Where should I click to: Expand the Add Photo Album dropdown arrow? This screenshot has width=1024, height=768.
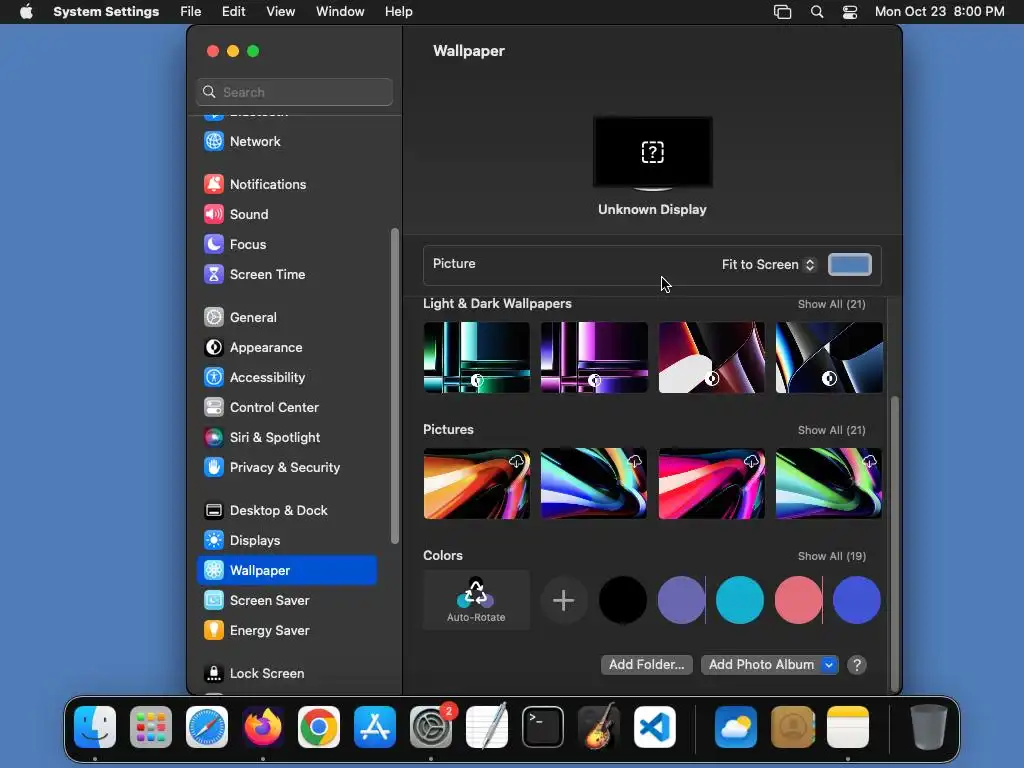pos(829,665)
